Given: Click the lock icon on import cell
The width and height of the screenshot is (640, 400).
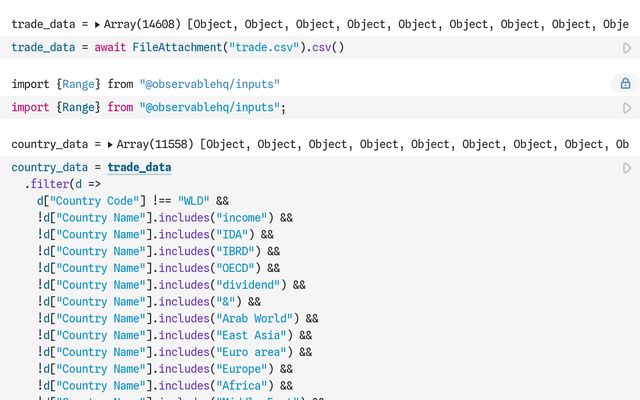Looking at the screenshot, I should (x=626, y=84).
